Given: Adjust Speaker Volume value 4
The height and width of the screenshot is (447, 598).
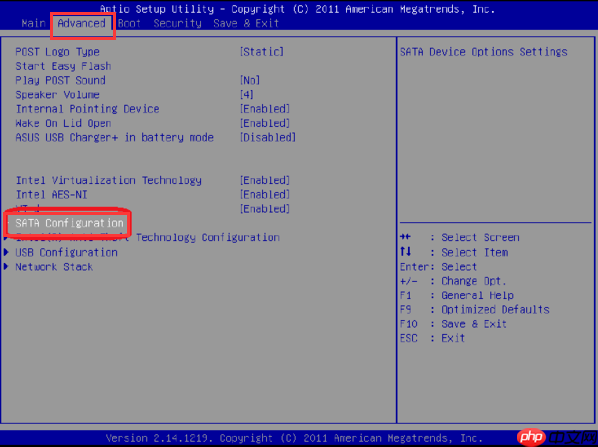Looking at the screenshot, I should 247,95.
